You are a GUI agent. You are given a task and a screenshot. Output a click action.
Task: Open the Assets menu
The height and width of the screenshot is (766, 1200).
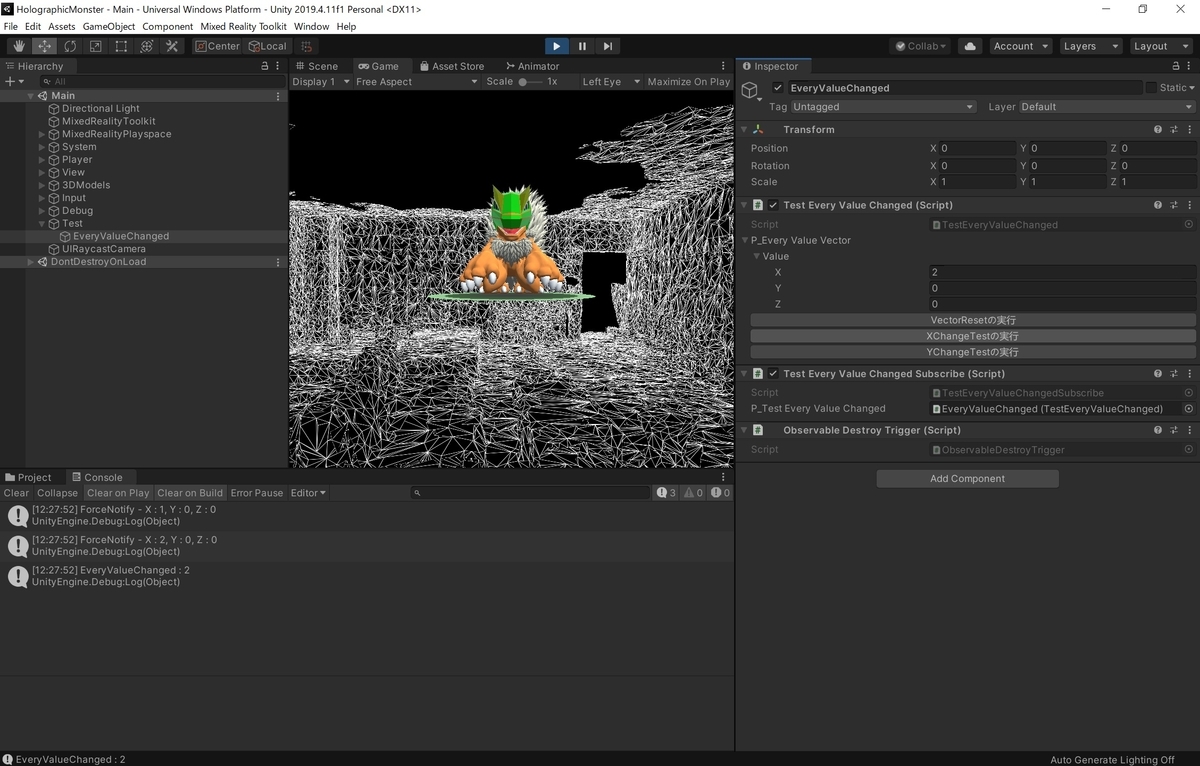pos(62,26)
